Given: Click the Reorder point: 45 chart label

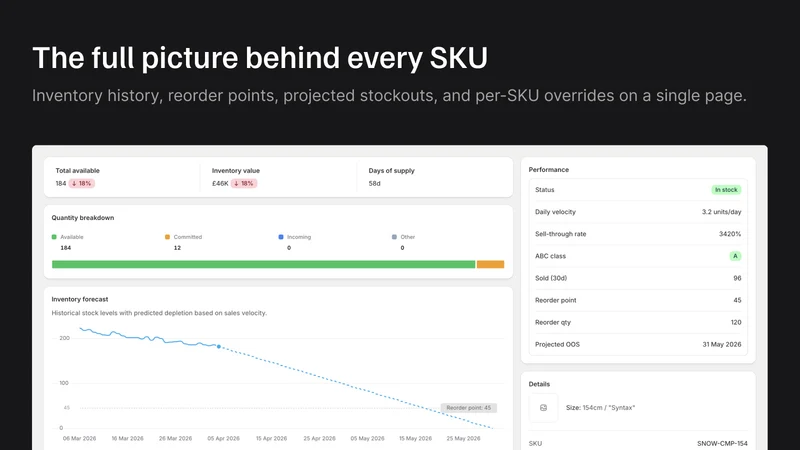Looking at the screenshot, I should (x=468, y=408).
